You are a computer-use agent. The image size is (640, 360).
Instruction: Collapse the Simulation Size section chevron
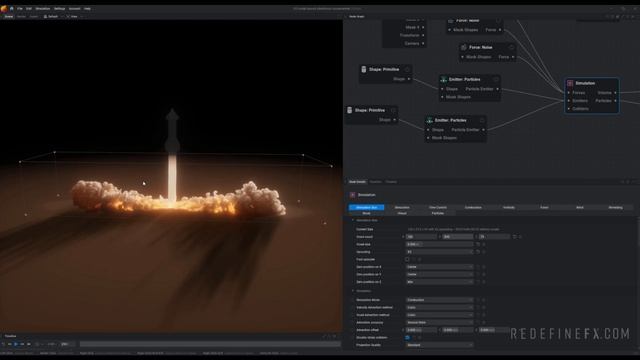(353, 220)
